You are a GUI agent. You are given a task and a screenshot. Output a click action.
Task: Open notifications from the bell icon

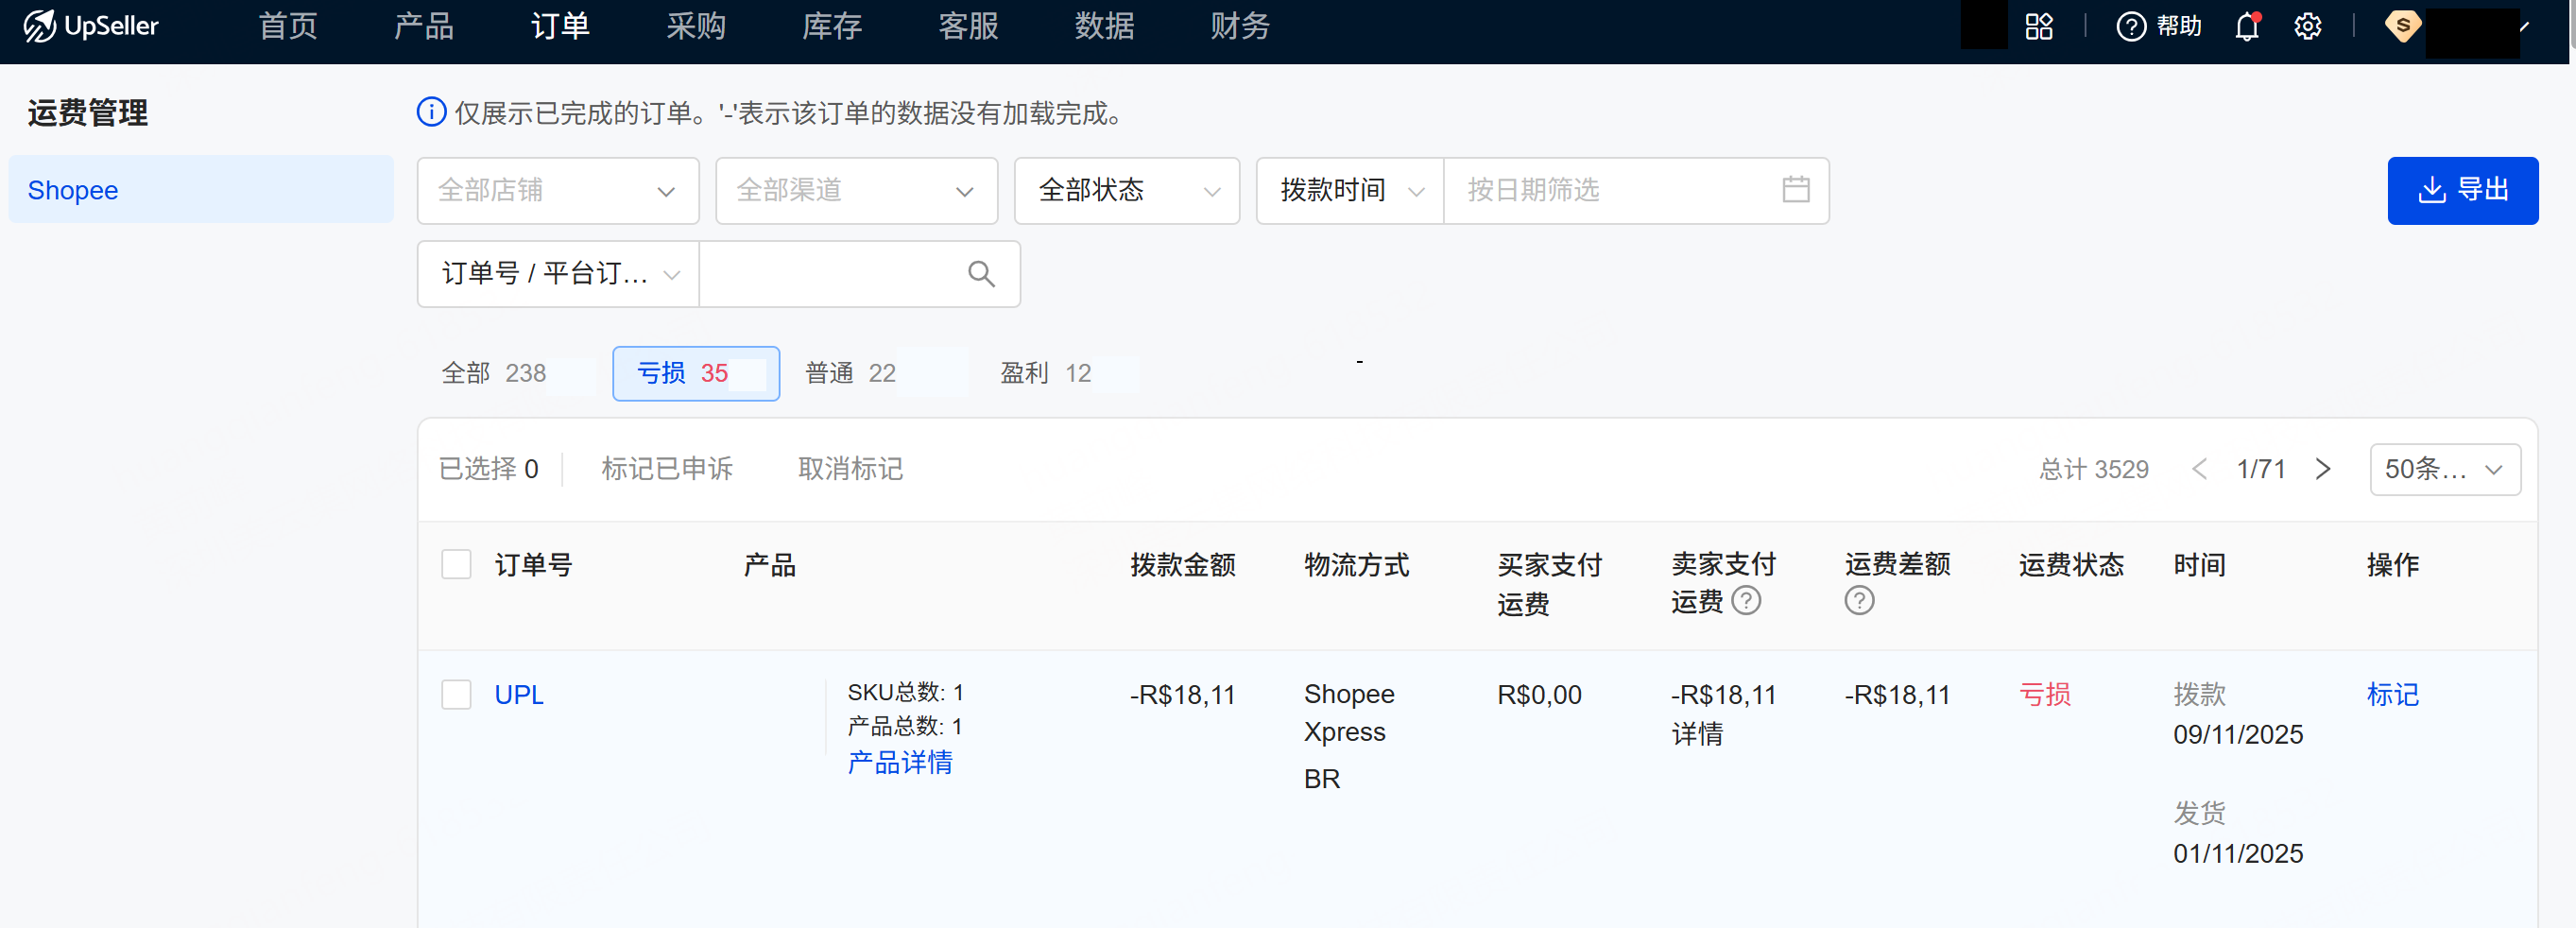[x=2246, y=26]
